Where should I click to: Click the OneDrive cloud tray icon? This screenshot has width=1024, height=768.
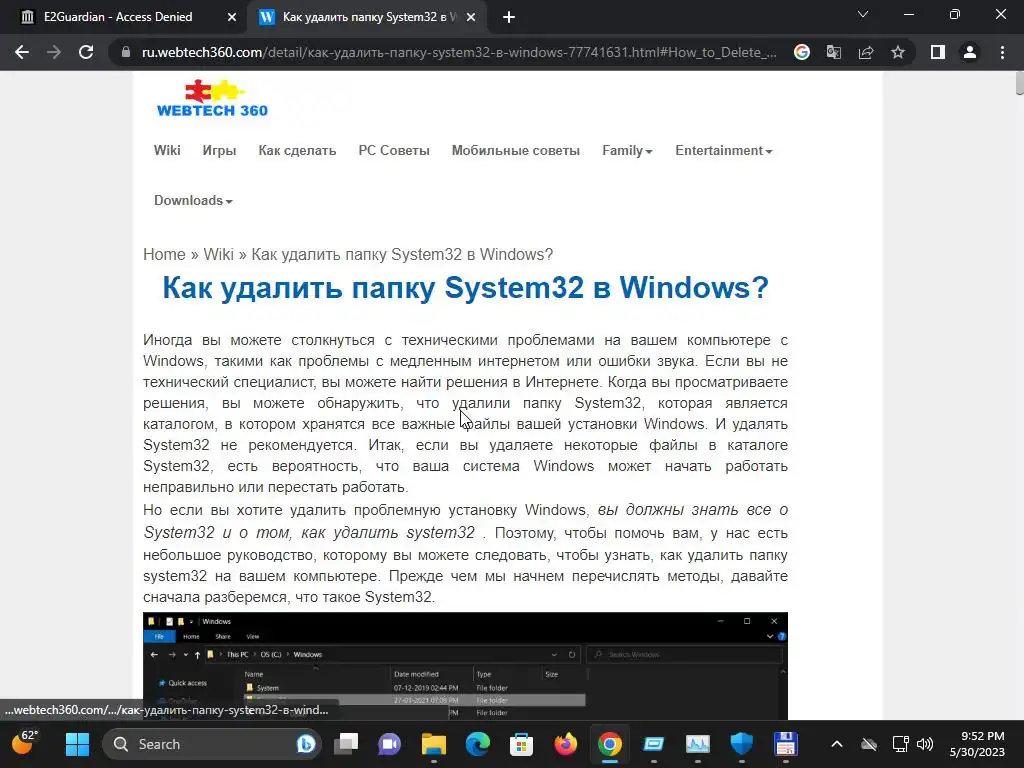[x=869, y=744]
